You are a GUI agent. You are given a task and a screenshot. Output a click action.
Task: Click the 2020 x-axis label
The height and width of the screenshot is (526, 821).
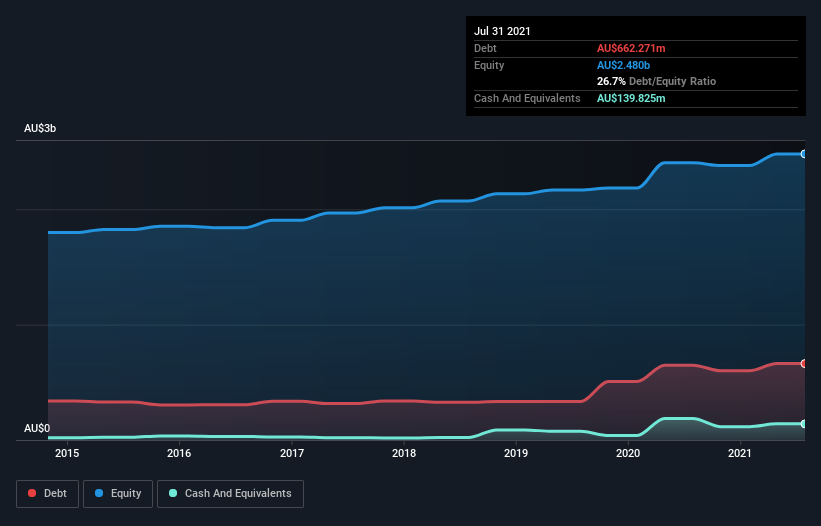[628, 453]
